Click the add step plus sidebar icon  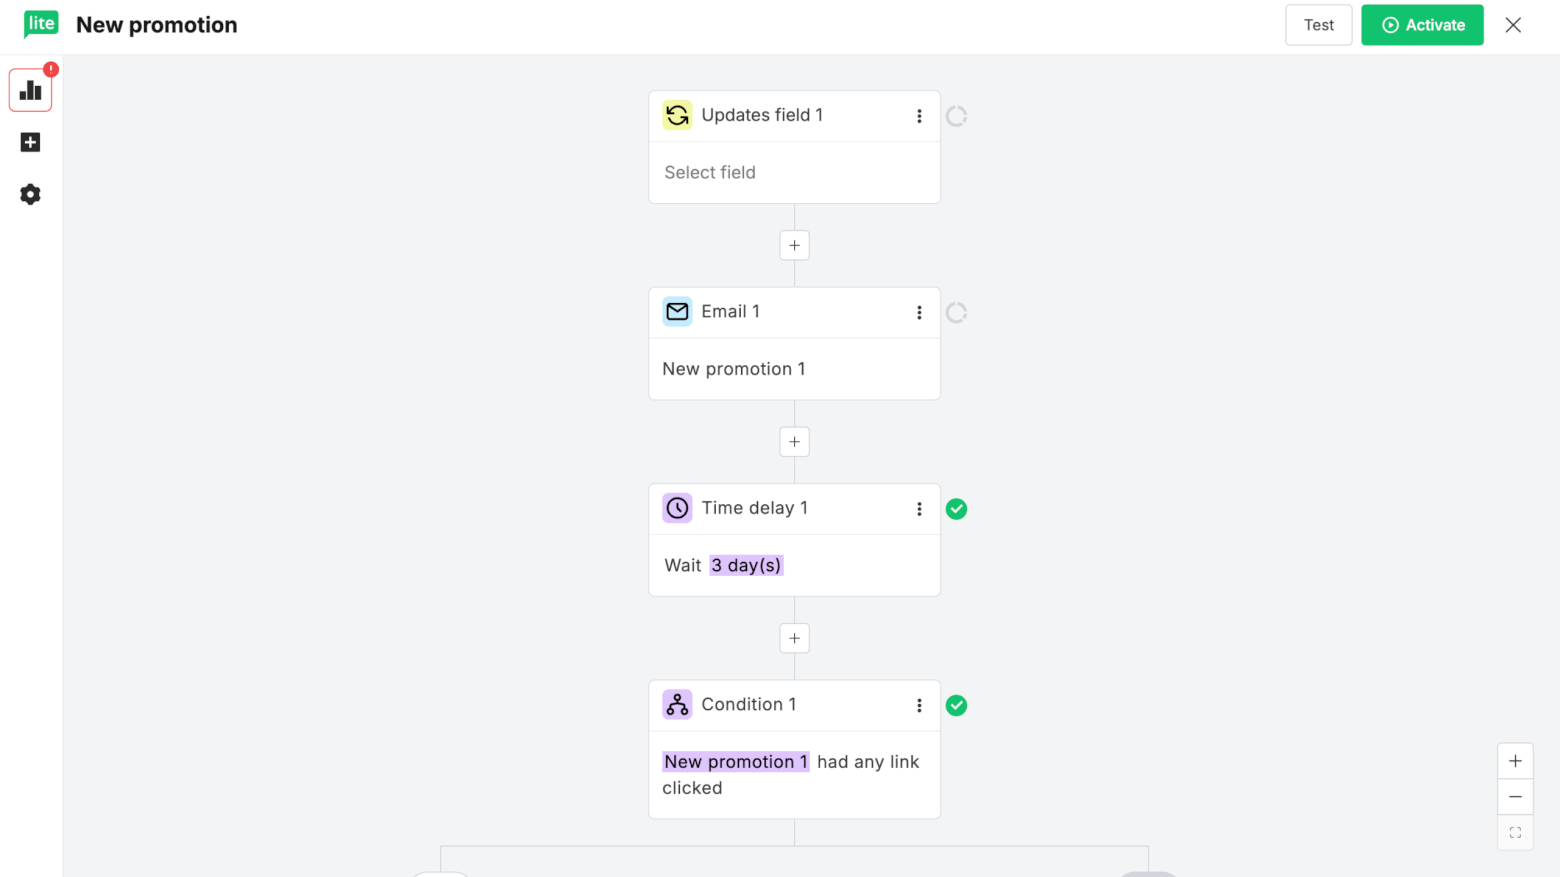point(31,143)
